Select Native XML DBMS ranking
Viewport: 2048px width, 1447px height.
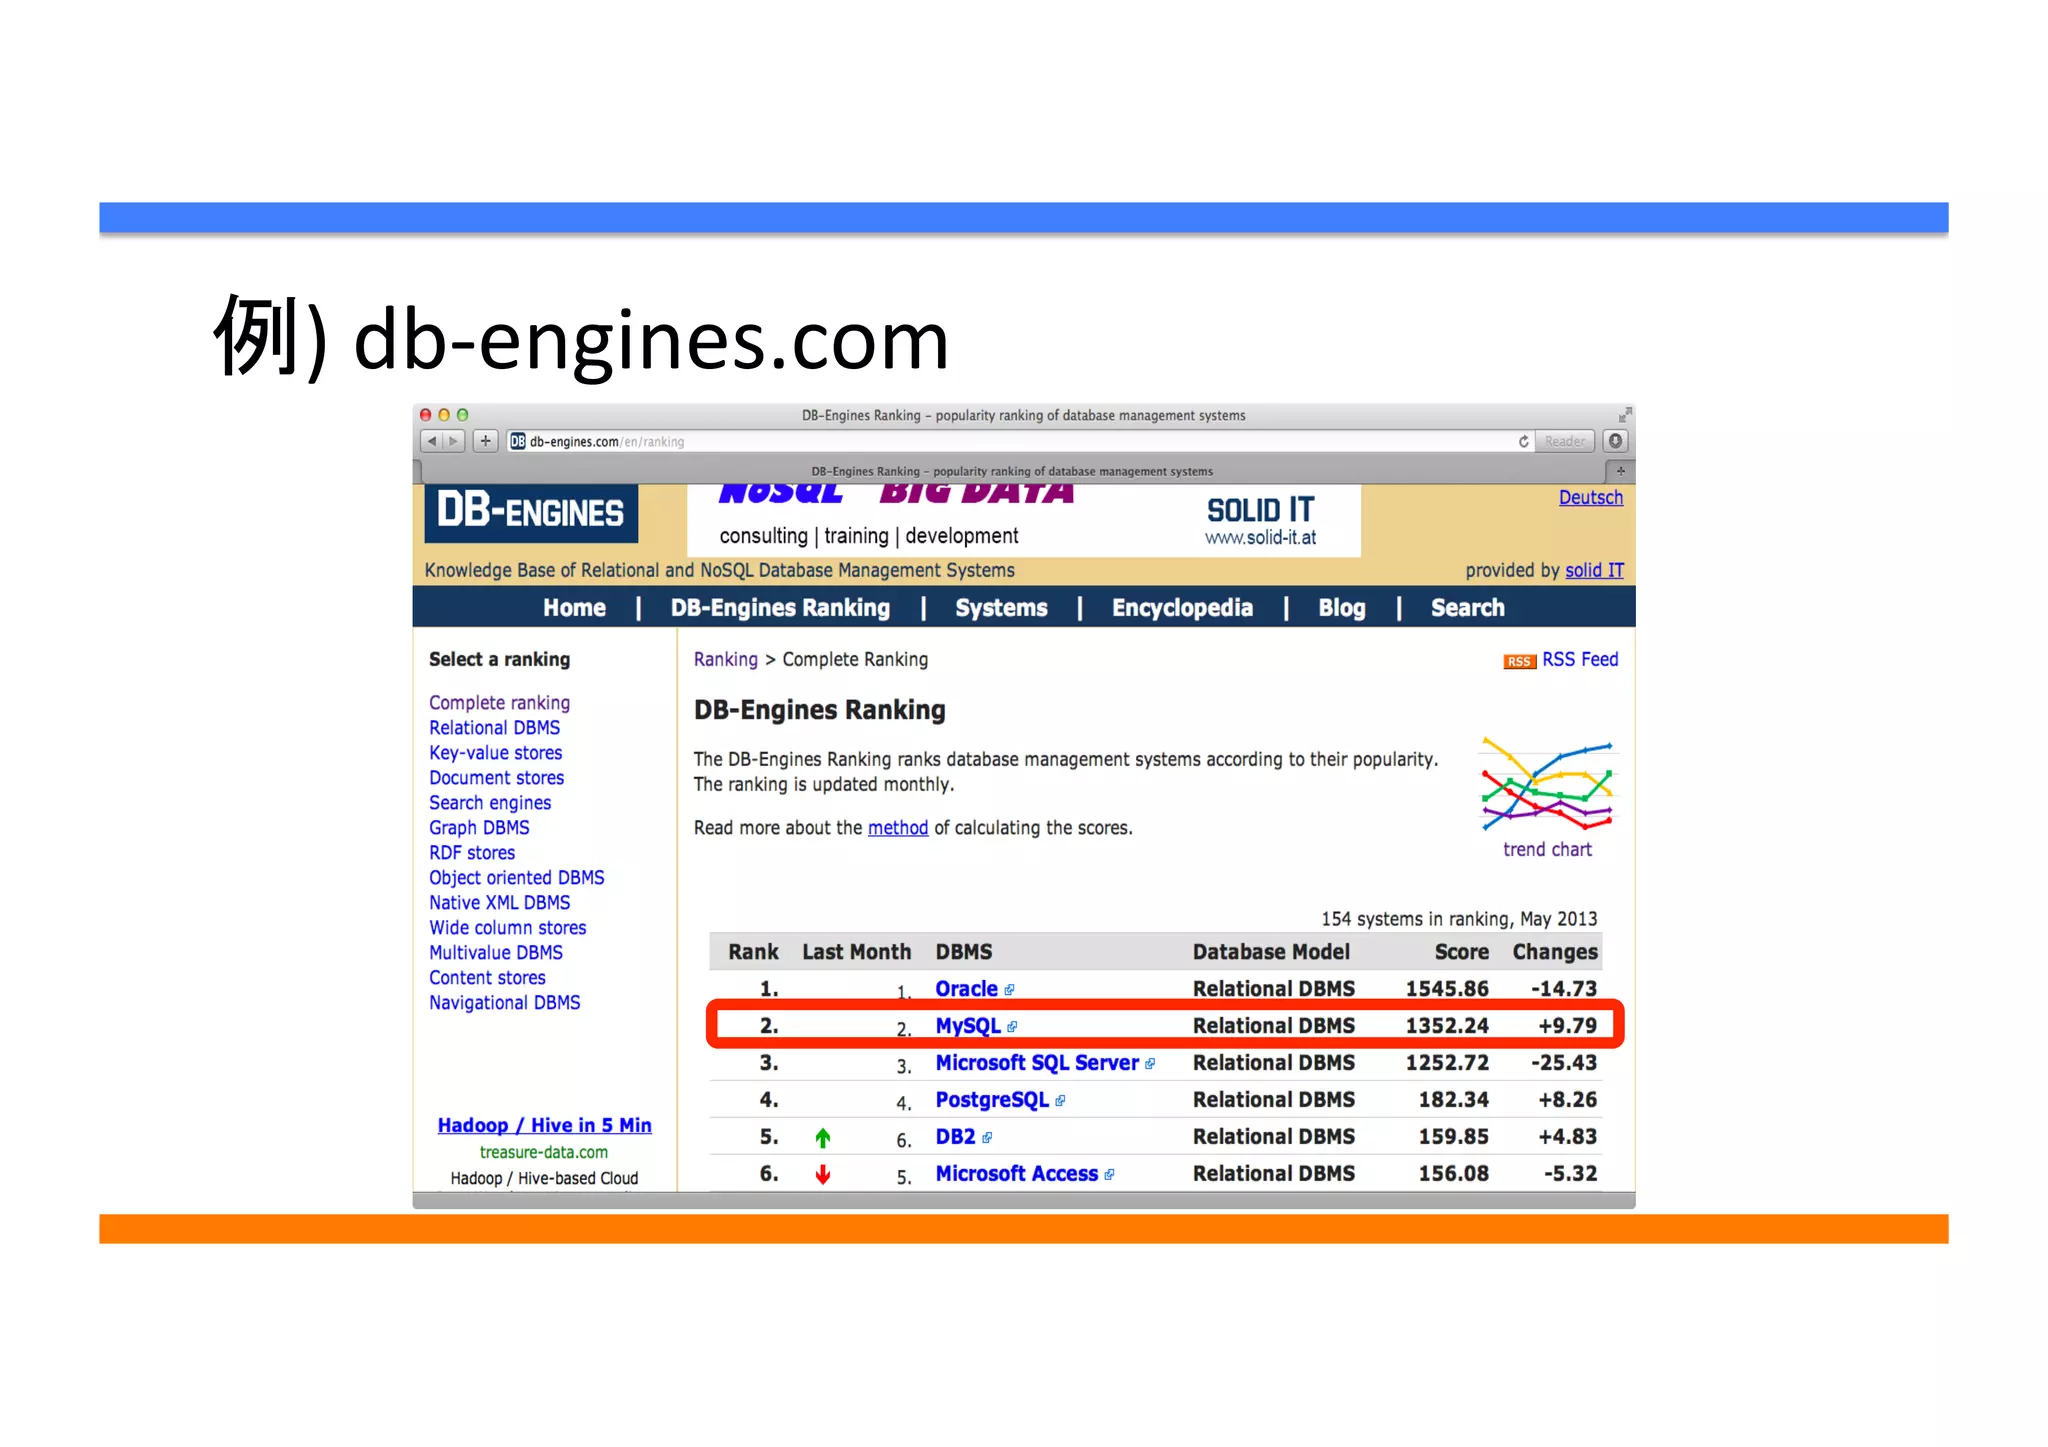click(x=499, y=903)
